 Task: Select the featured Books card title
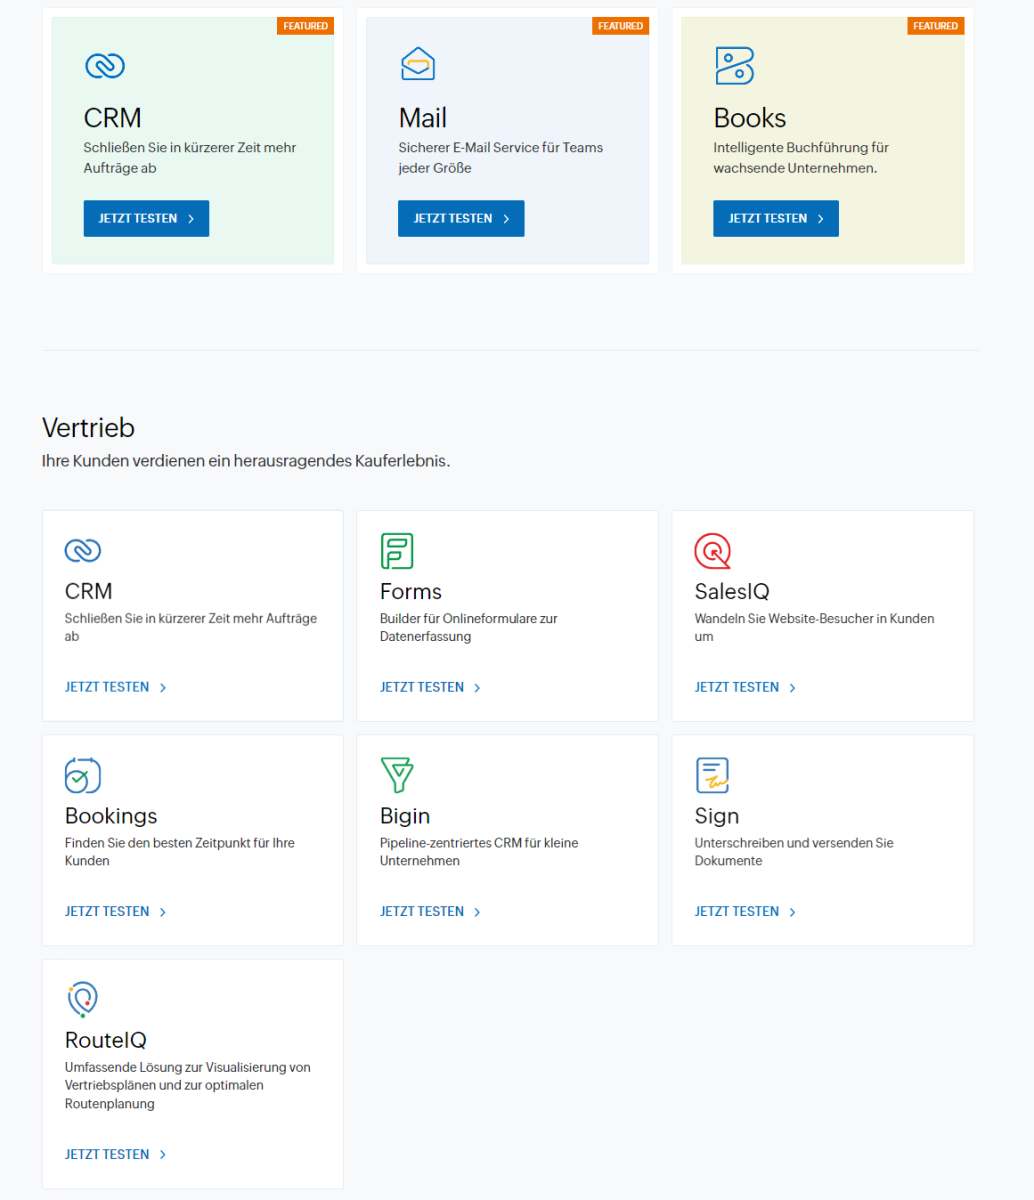[x=750, y=118]
